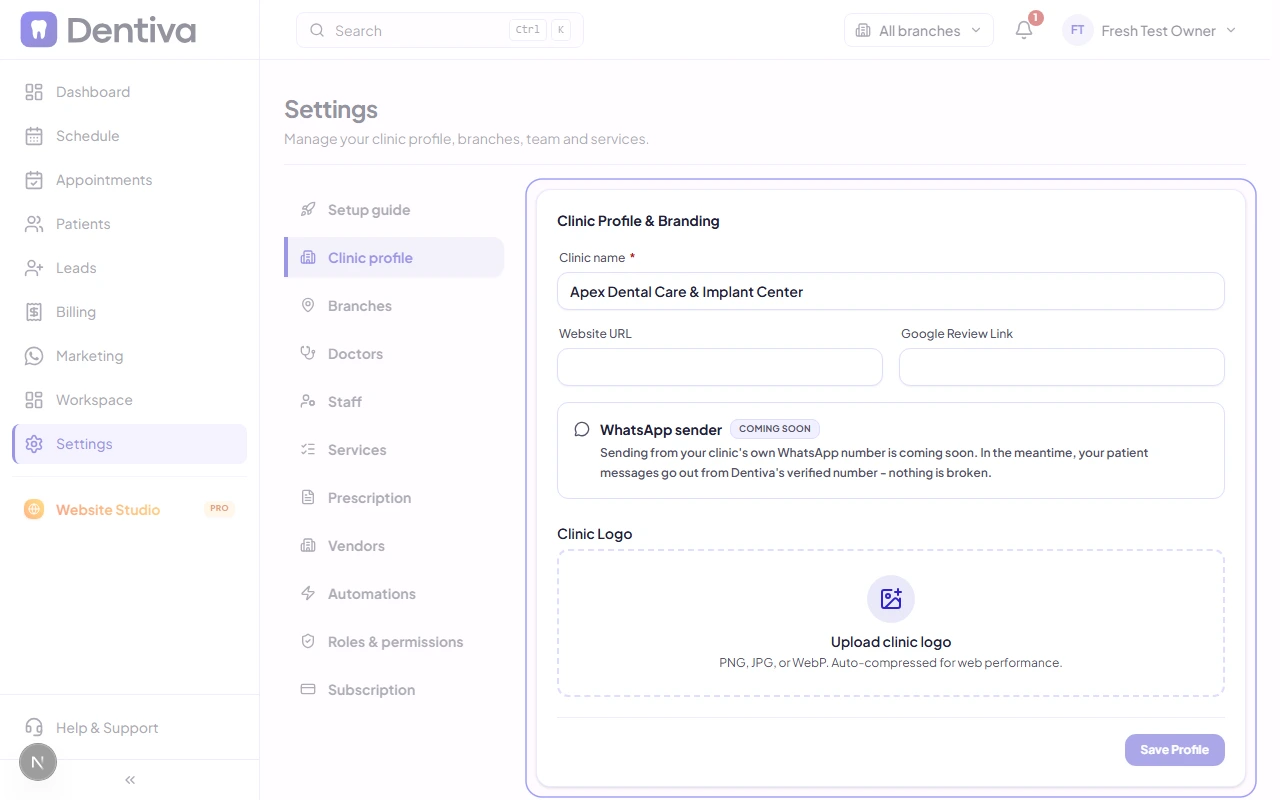Click the Marketing WhatsApp icon
1280x800 pixels.
(x=34, y=356)
